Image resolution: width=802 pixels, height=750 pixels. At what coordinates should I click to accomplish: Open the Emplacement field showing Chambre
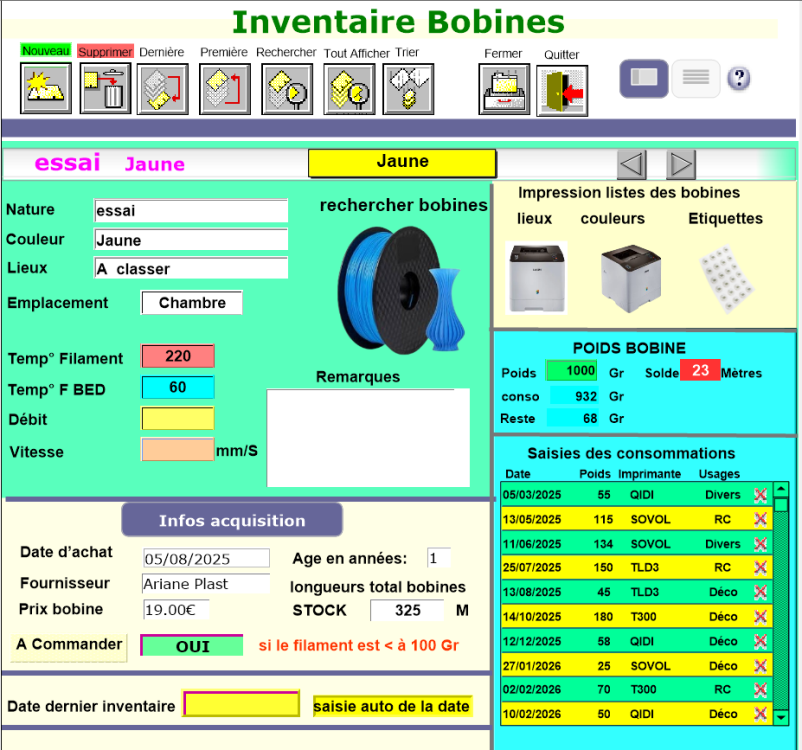pyautogui.click(x=192, y=303)
